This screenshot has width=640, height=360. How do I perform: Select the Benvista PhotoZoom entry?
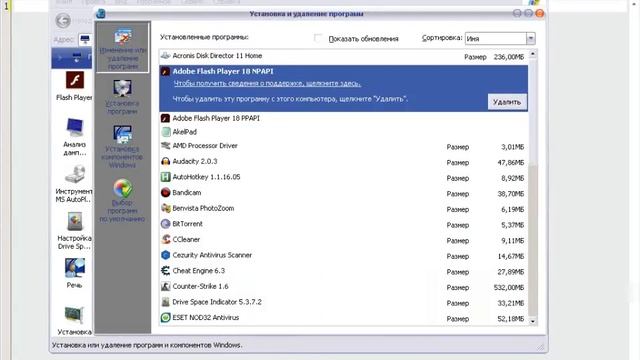point(343,209)
